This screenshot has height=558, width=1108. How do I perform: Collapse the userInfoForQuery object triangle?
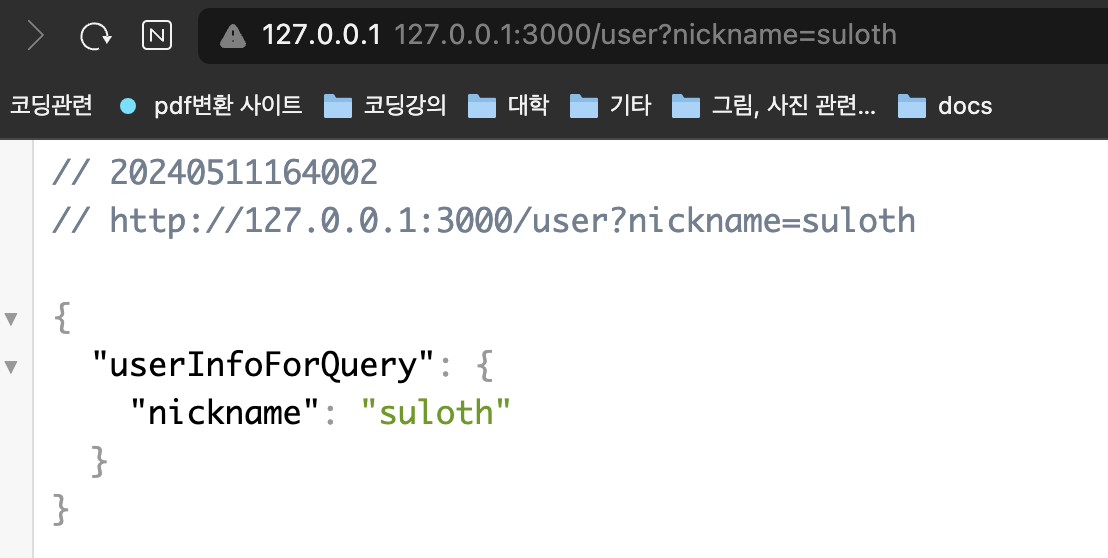[11, 367]
